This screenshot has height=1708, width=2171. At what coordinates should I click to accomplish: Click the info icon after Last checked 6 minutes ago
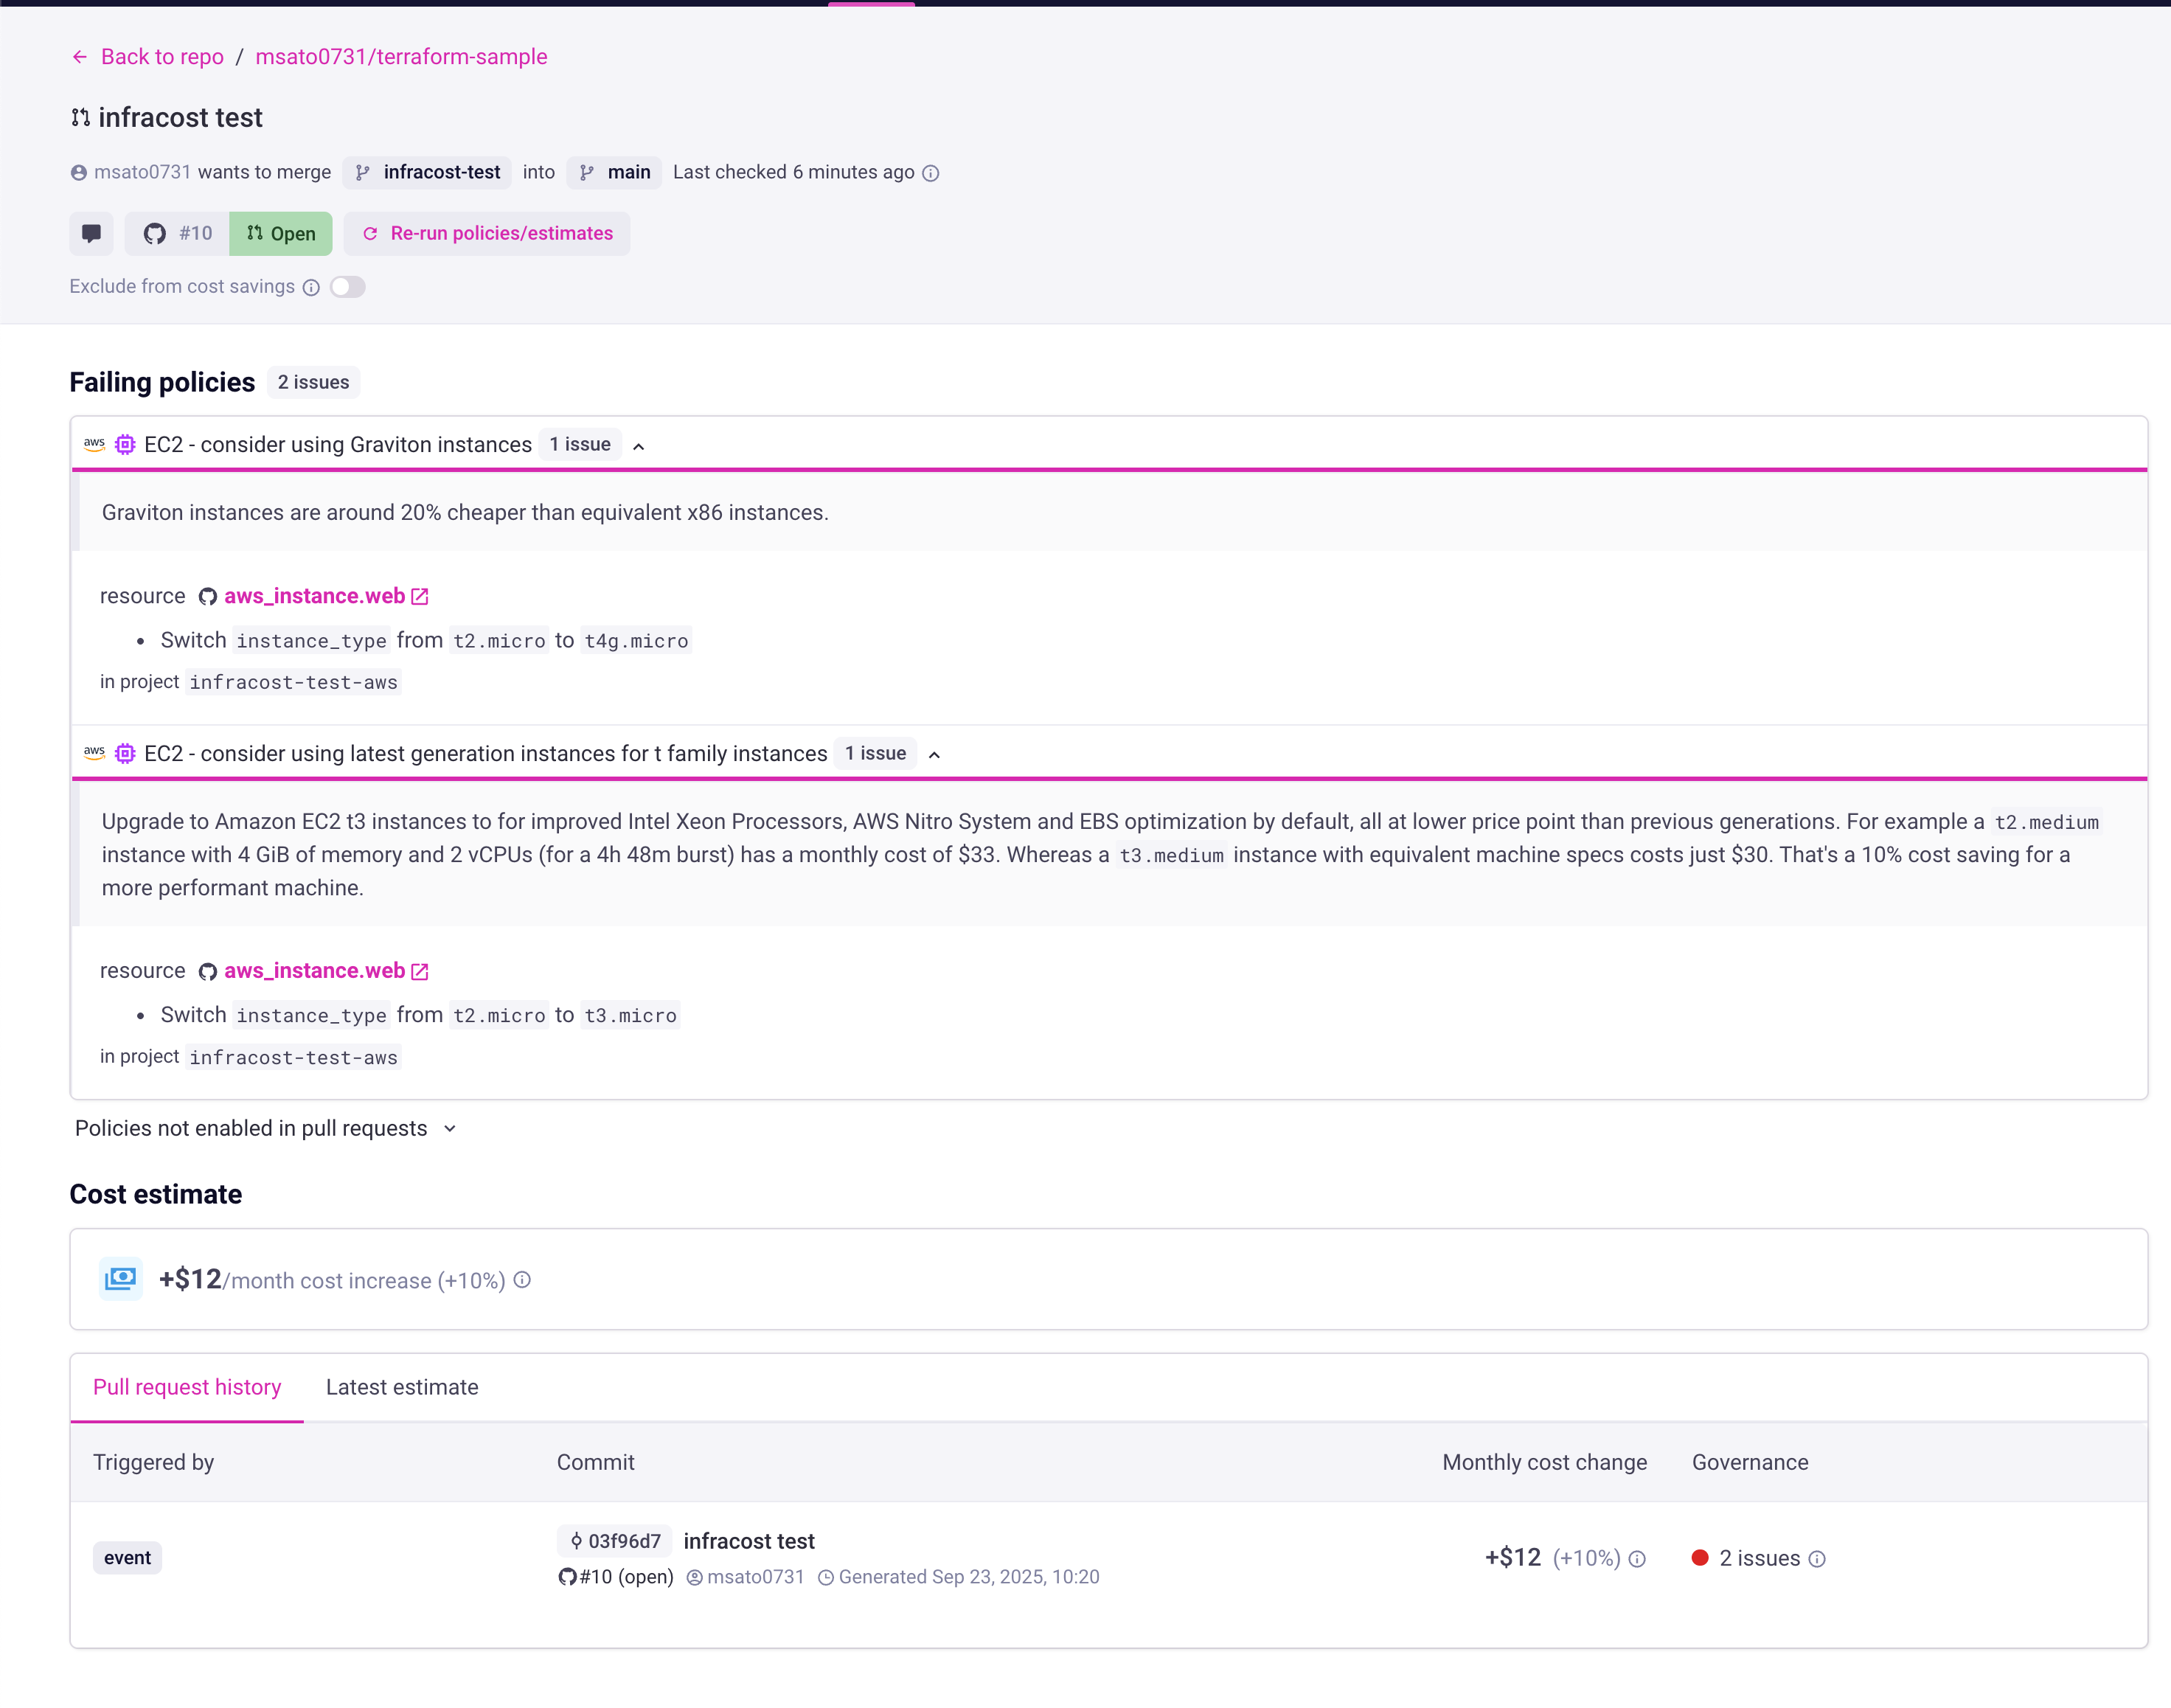coord(931,173)
